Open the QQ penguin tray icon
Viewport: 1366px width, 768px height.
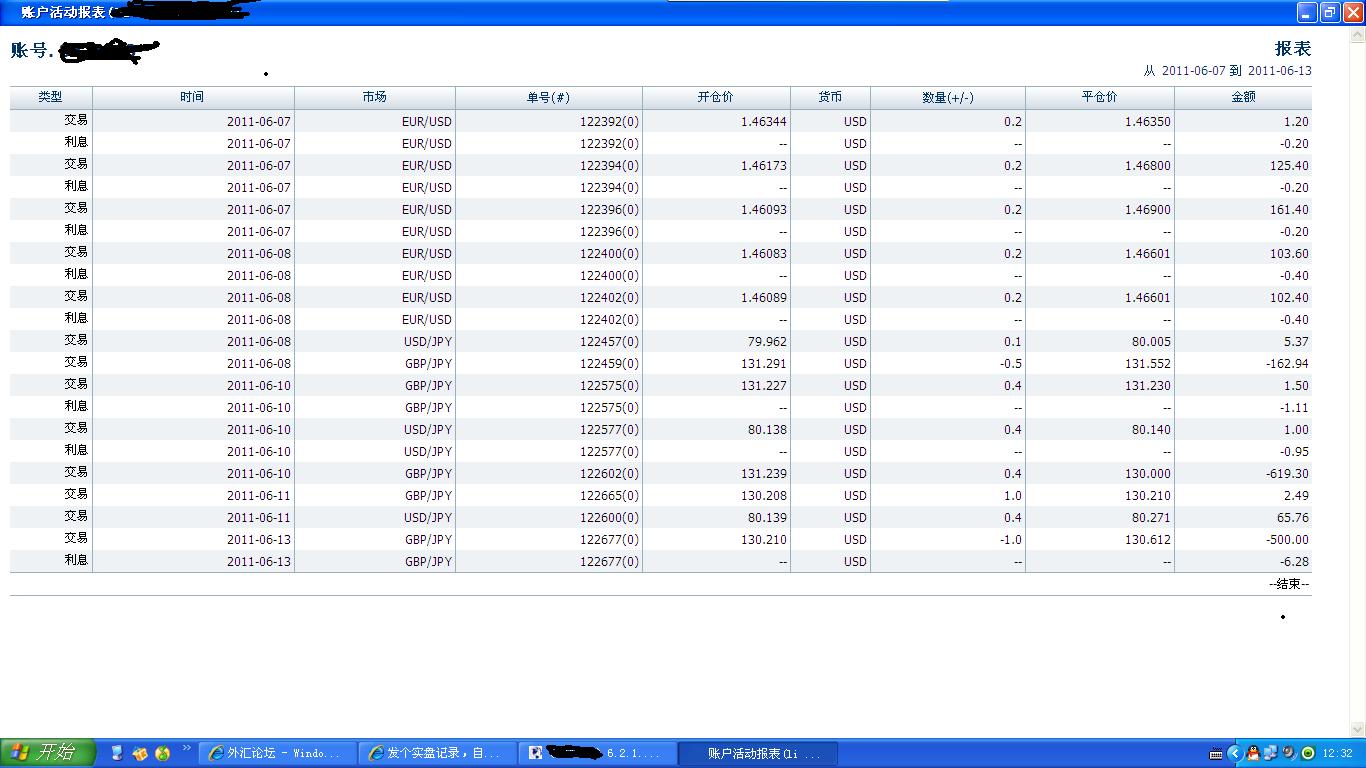[1254, 753]
